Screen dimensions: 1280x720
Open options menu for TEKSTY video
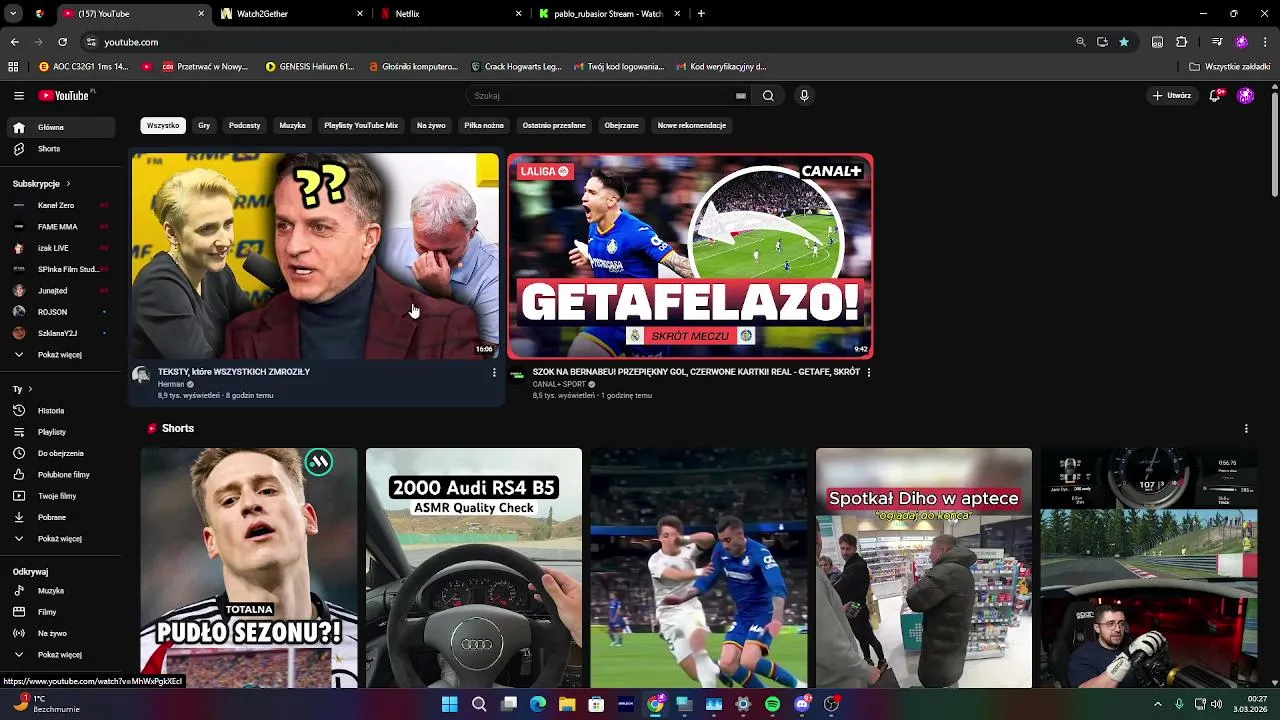(x=493, y=373)
